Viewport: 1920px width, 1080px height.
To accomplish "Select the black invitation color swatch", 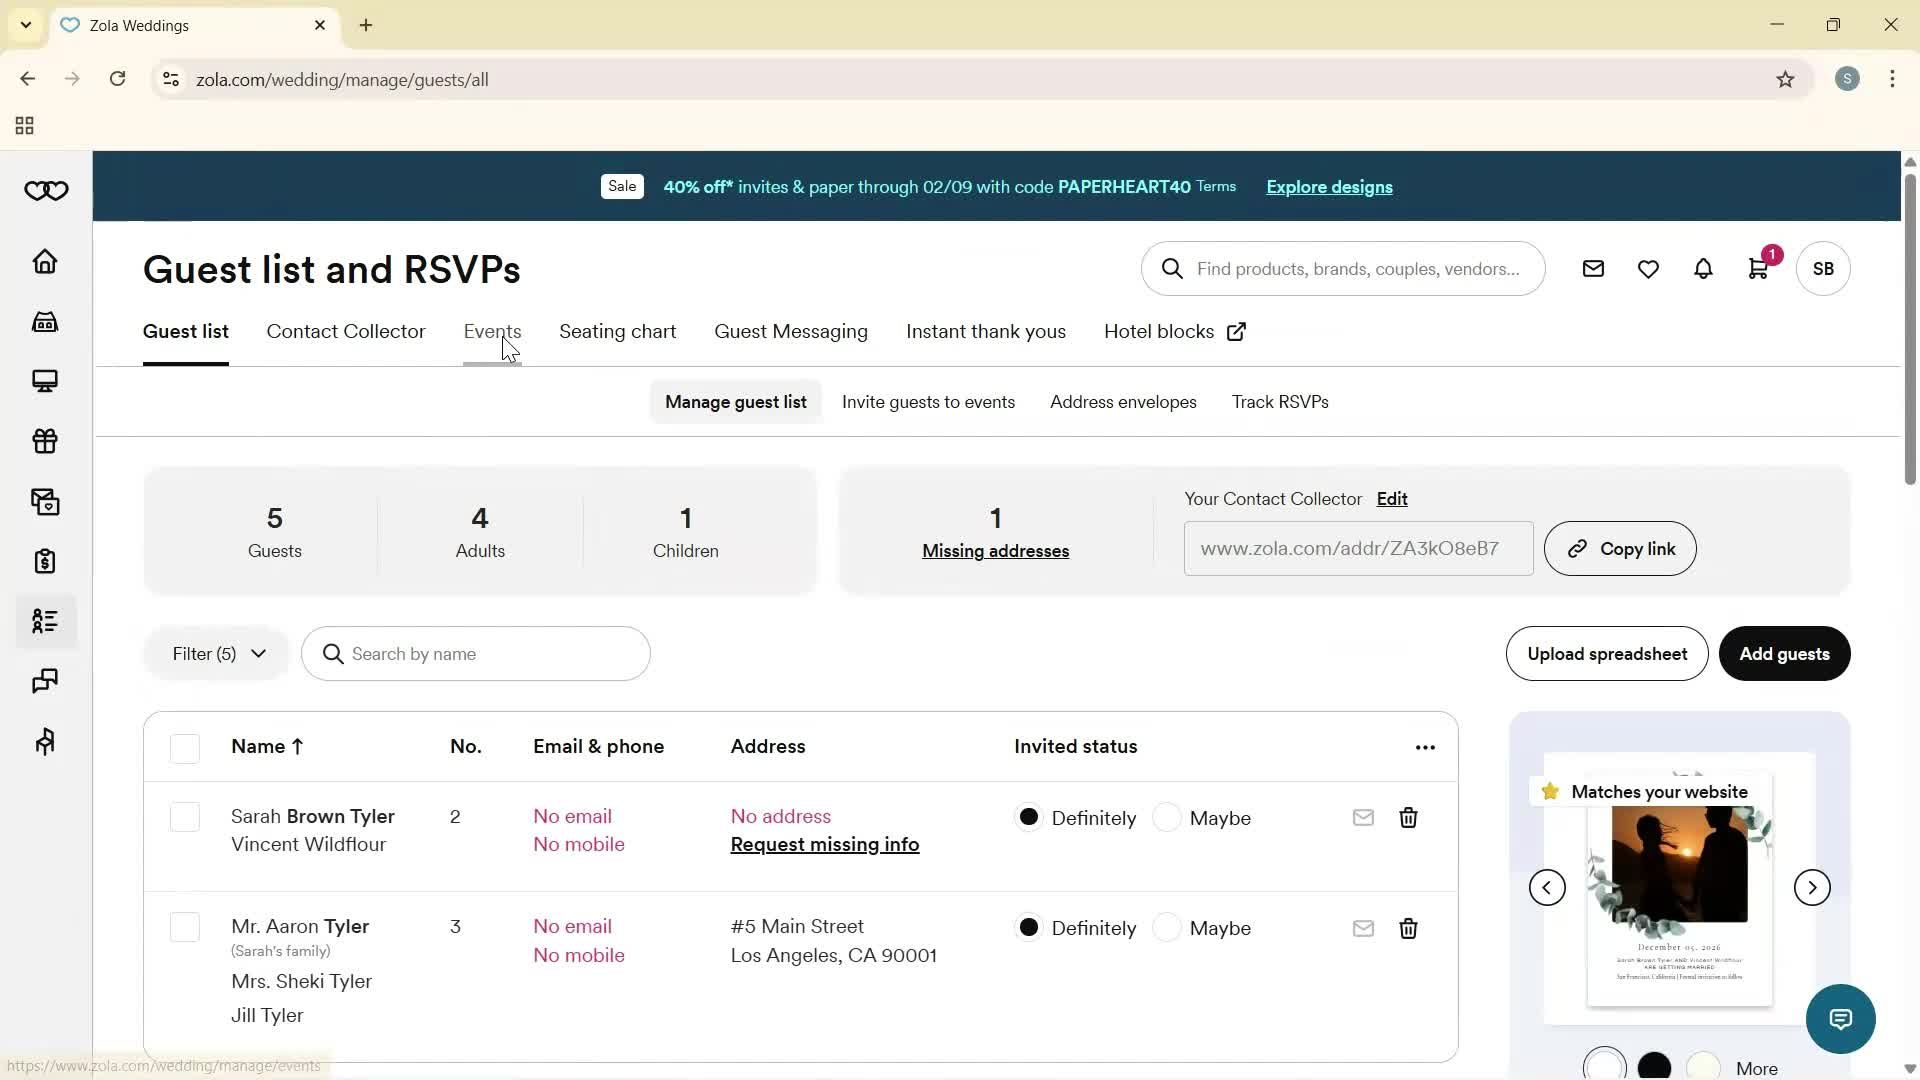I will click(x=1654, y=1065).
